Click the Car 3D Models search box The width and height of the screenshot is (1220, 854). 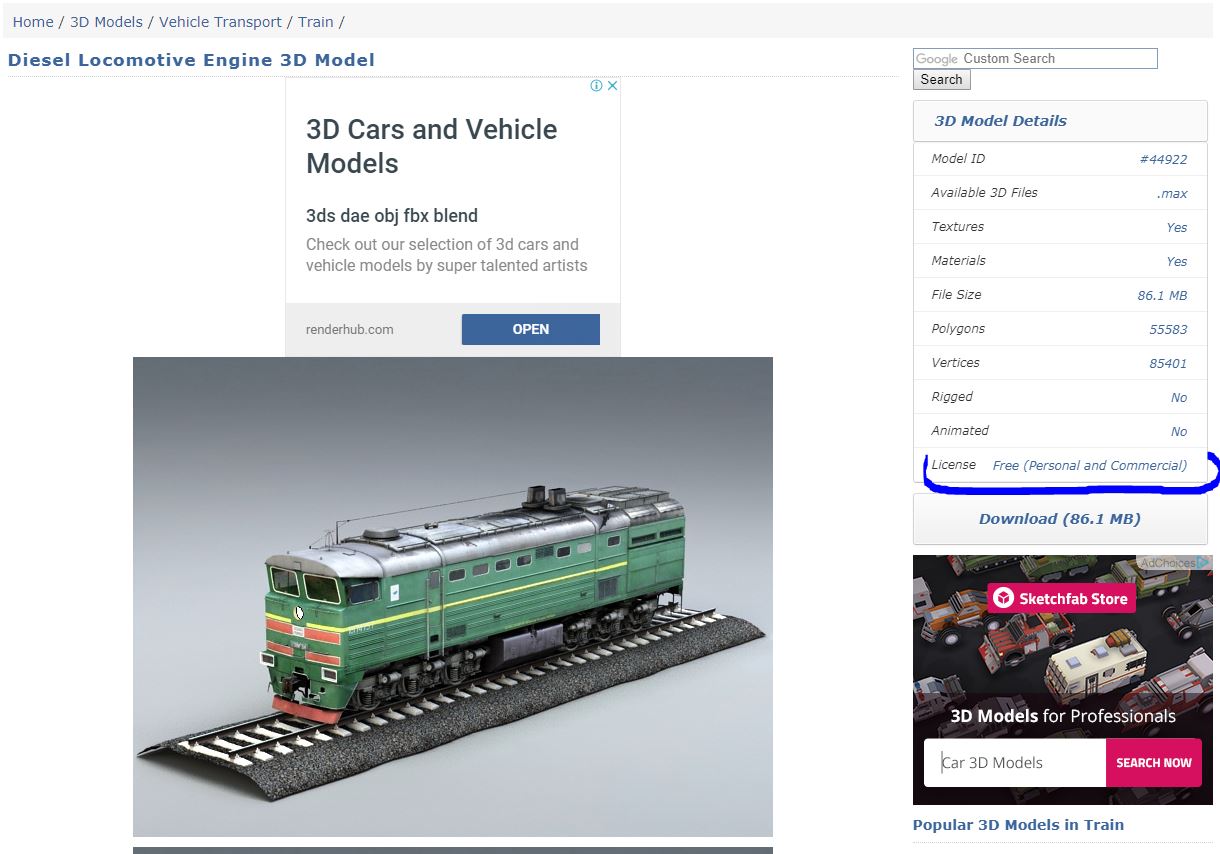coord(1015,763)
